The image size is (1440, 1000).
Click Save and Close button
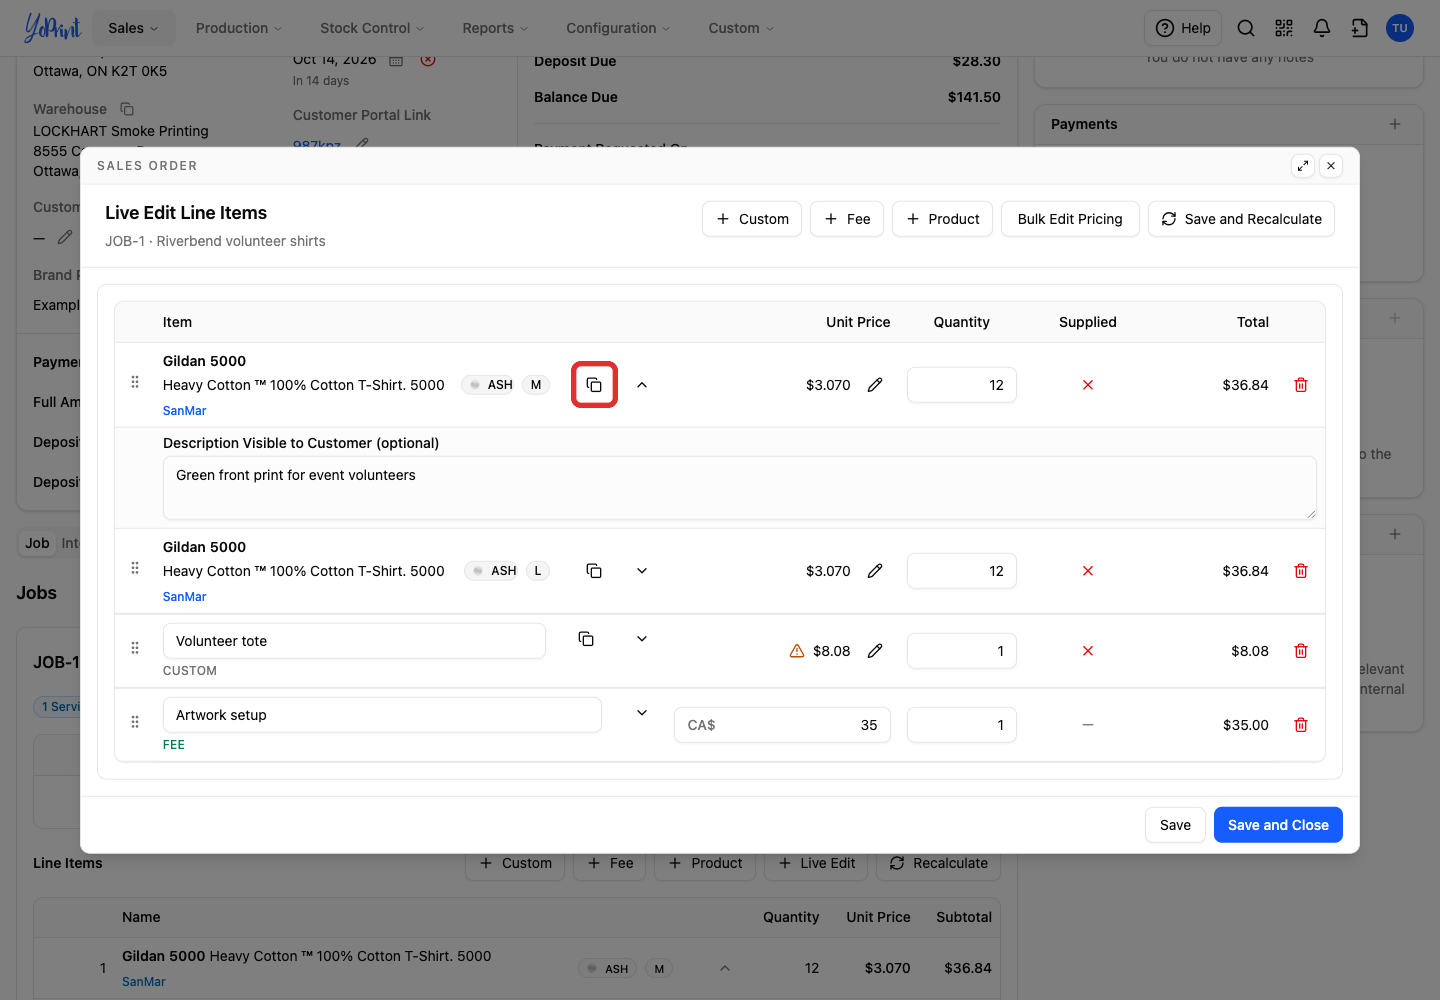pos(1278,825)
